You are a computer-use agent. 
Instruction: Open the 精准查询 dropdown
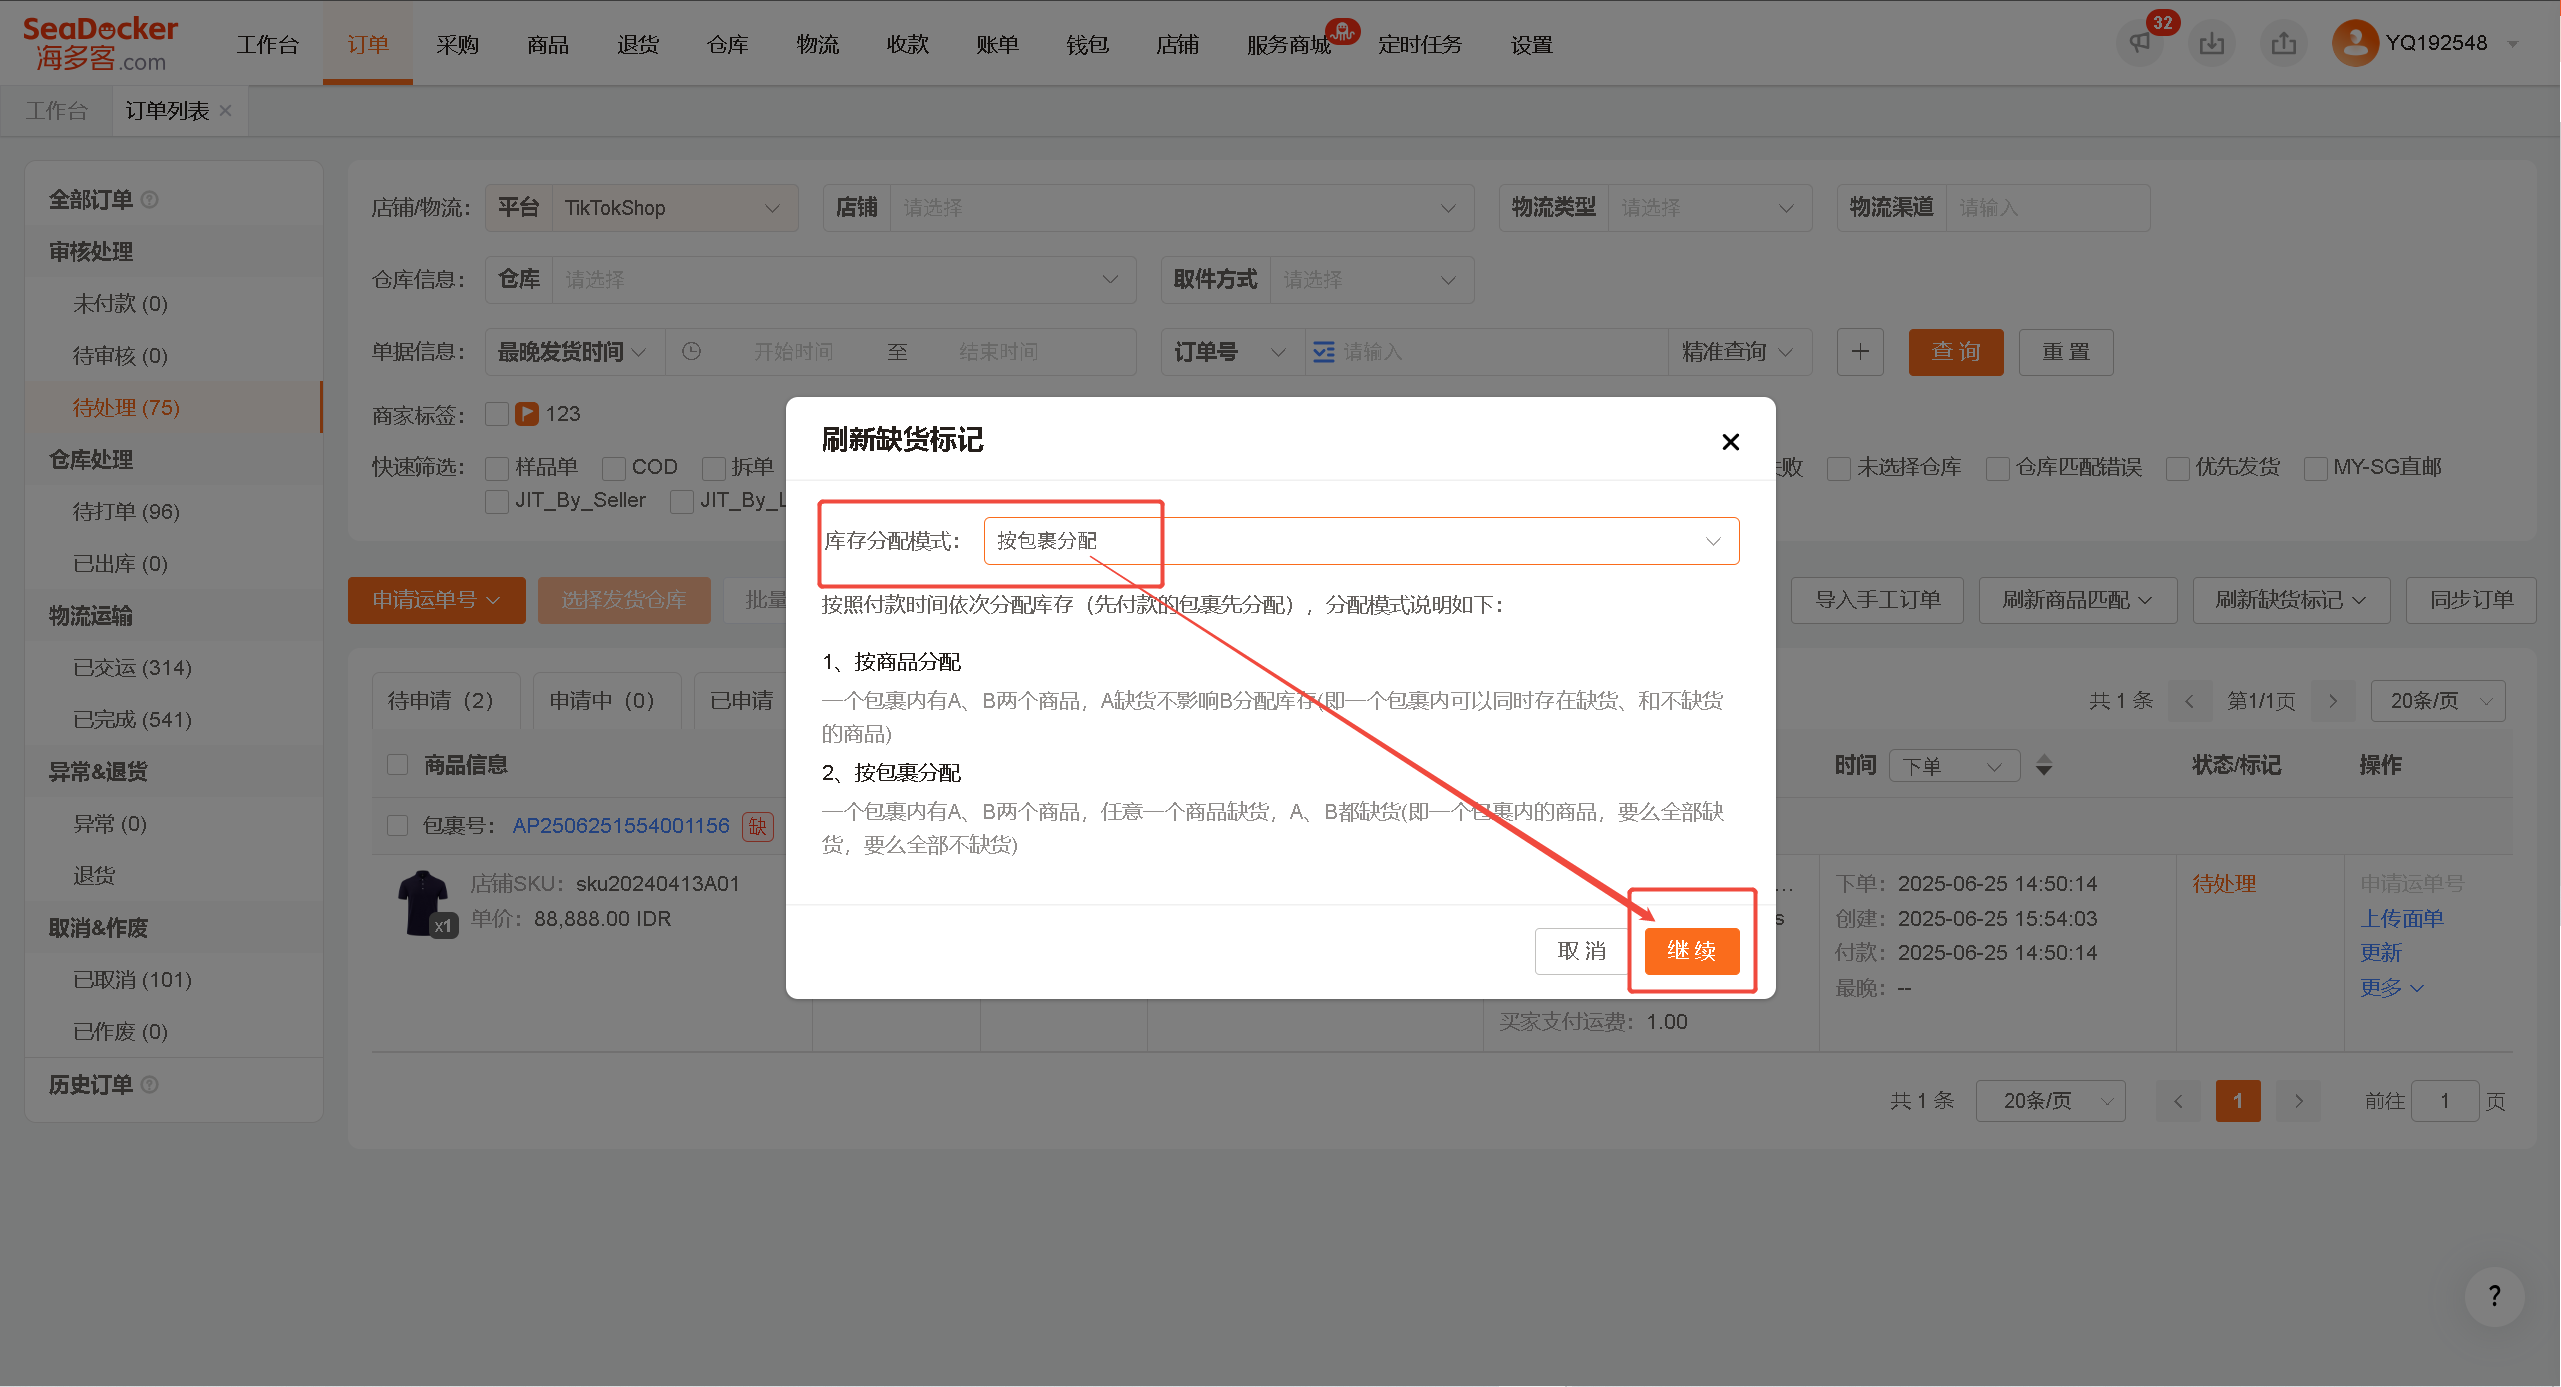click(x=1739, y=352)
